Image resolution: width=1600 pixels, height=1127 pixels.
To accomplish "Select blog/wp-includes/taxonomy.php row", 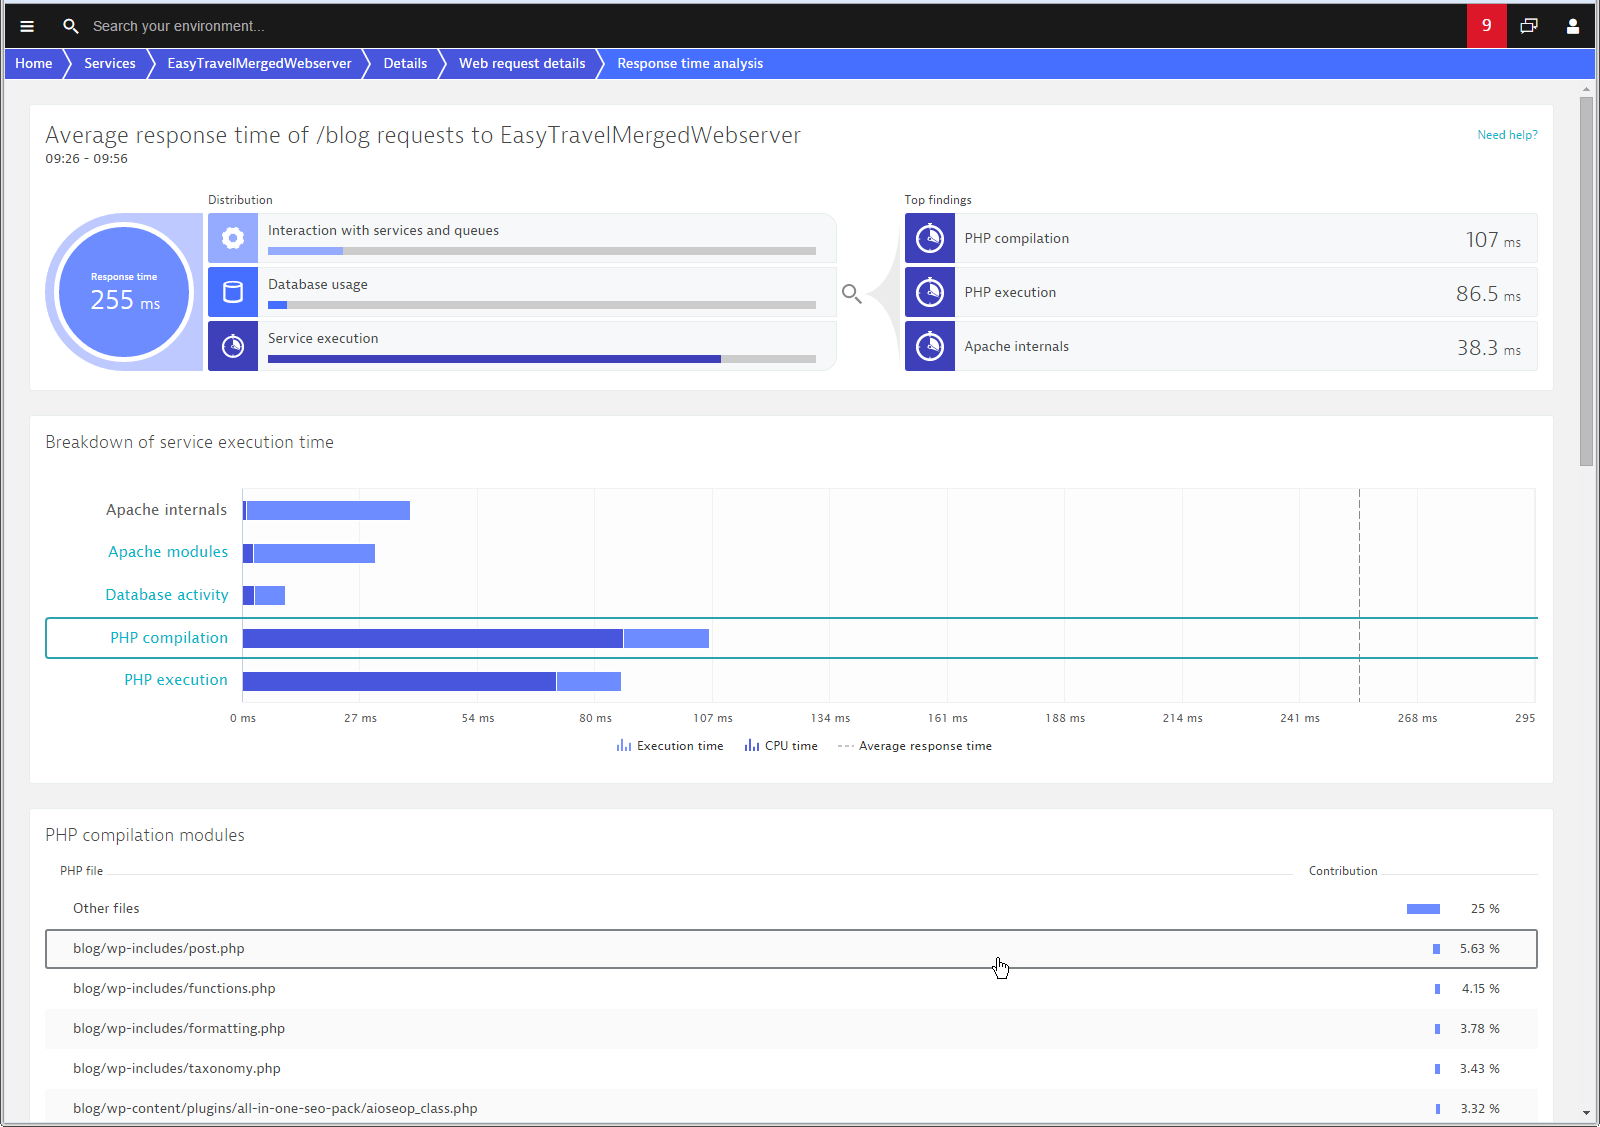I will pyautogui.click(x=791, y=1069).
